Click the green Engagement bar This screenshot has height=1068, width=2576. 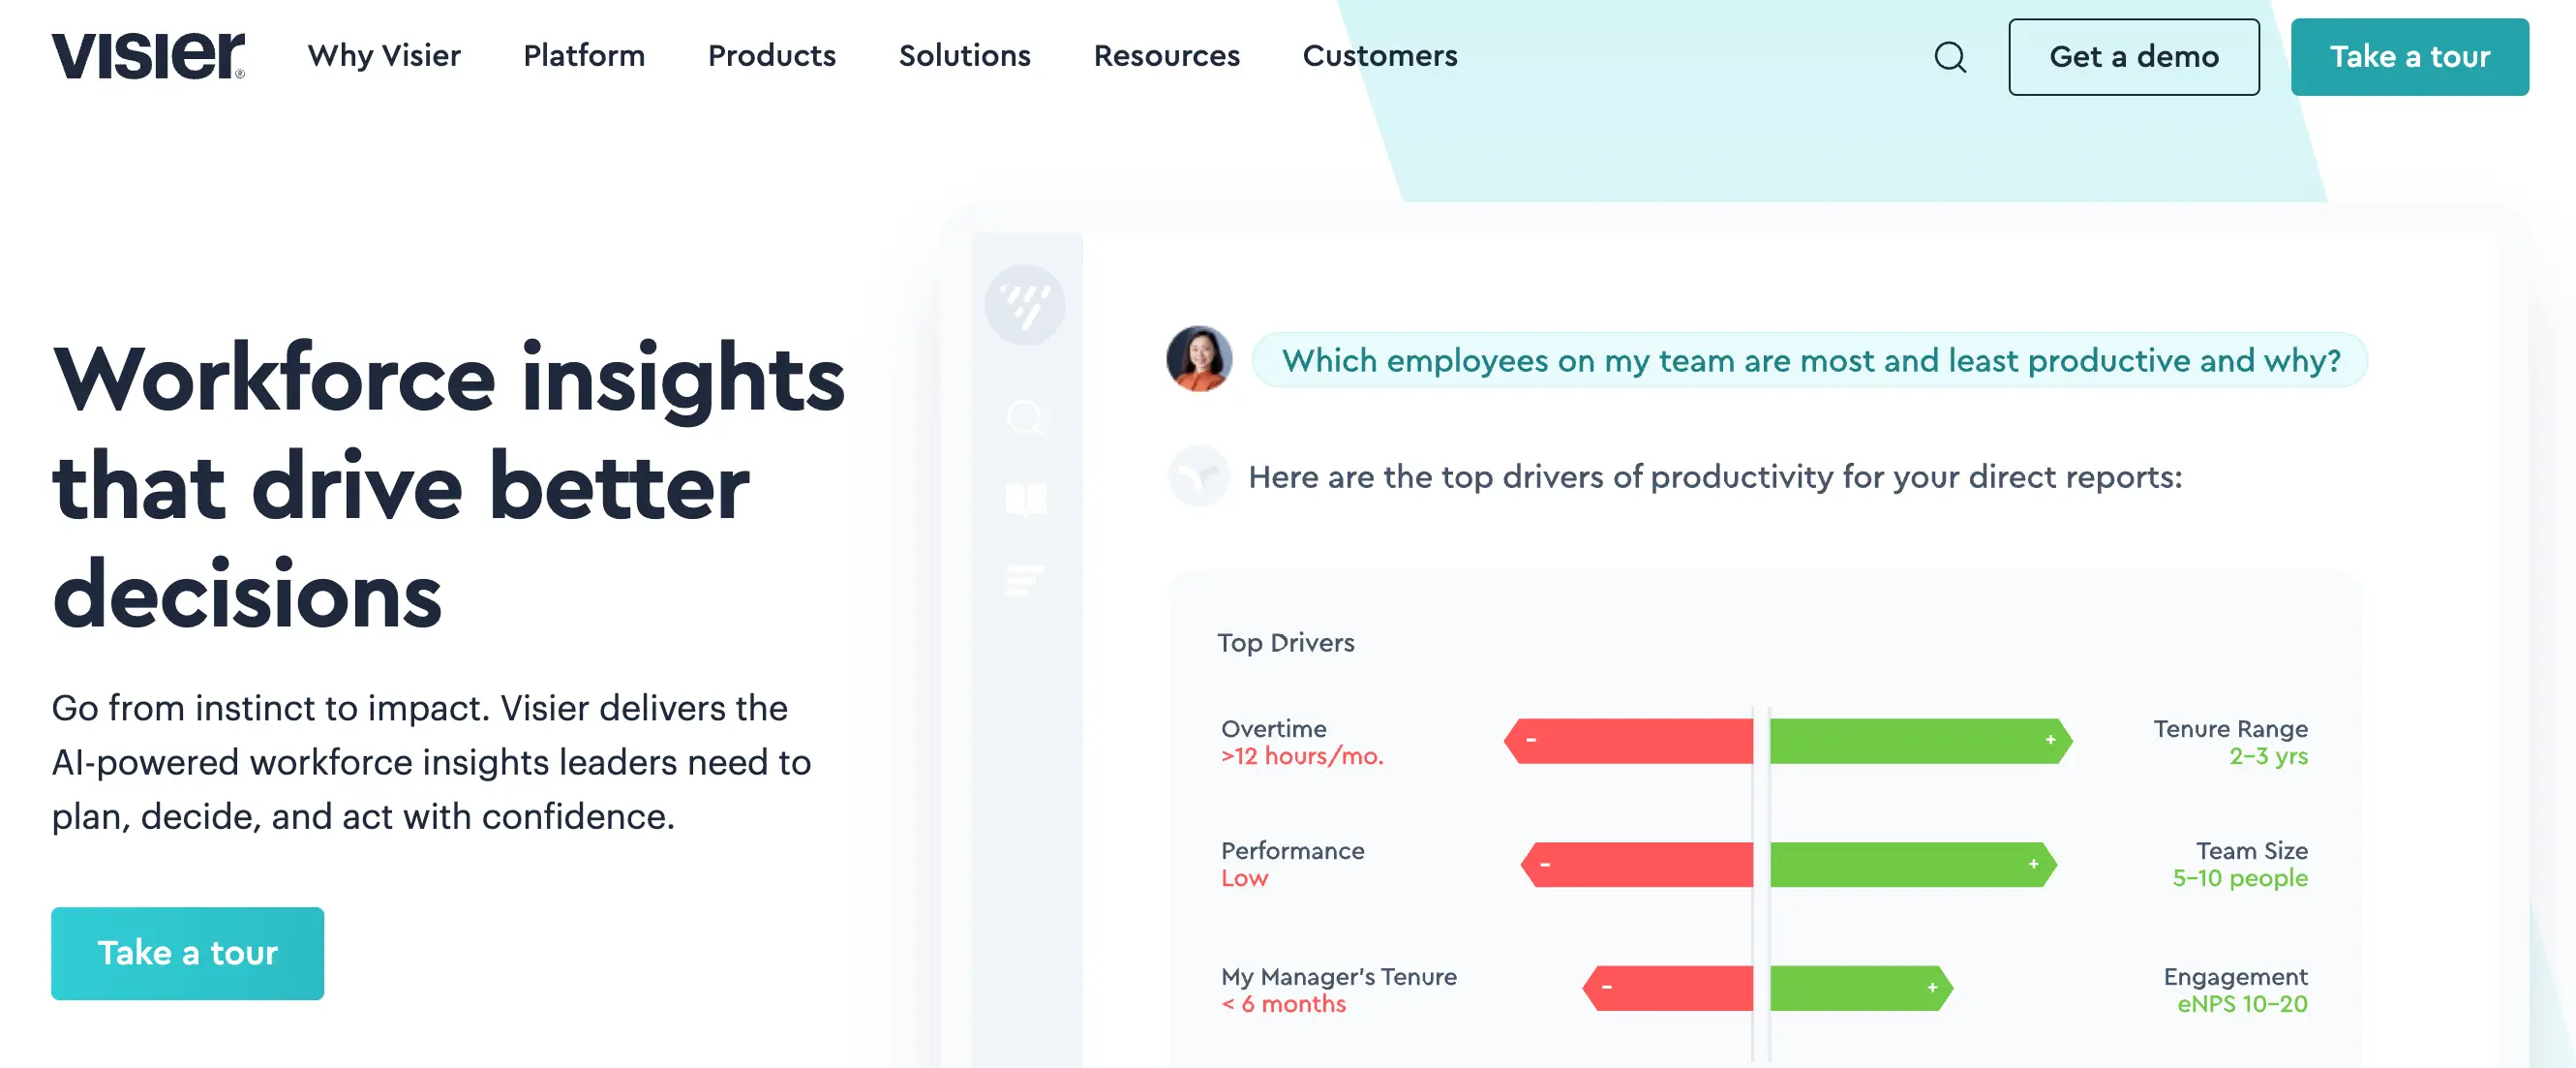tap(1861, 988)
